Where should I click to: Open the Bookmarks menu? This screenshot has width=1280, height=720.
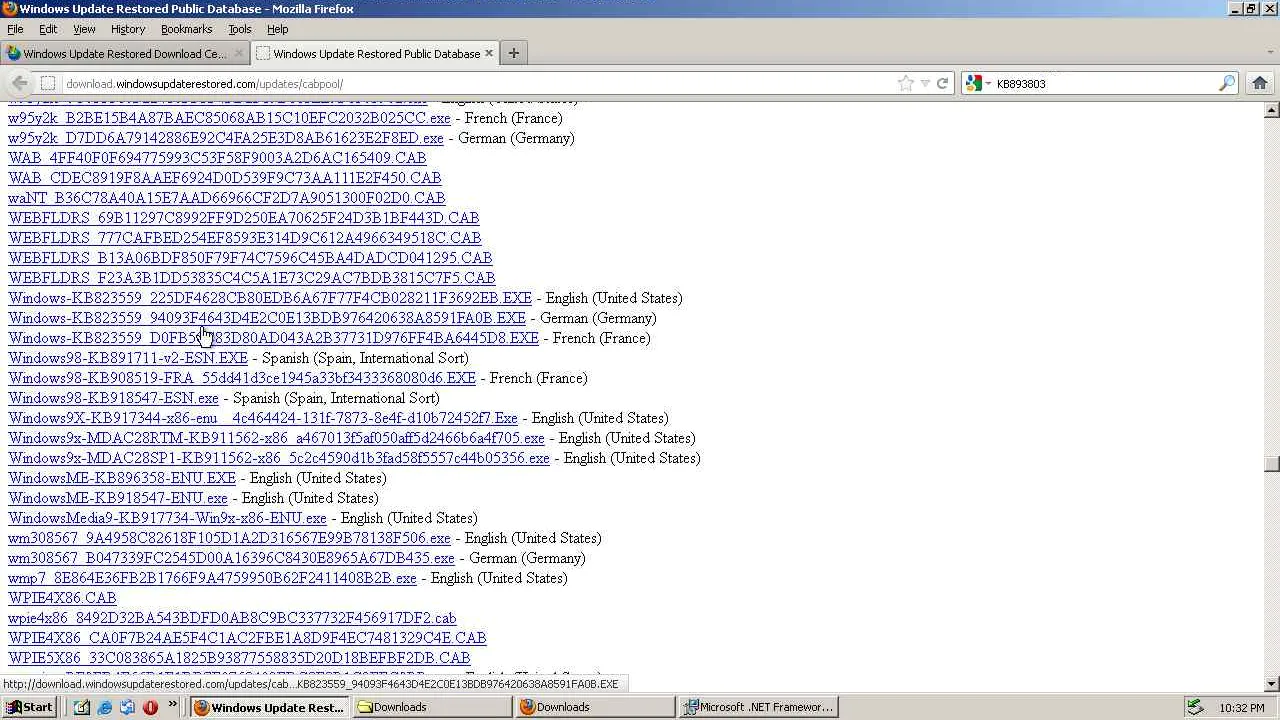tap(187, 29)
